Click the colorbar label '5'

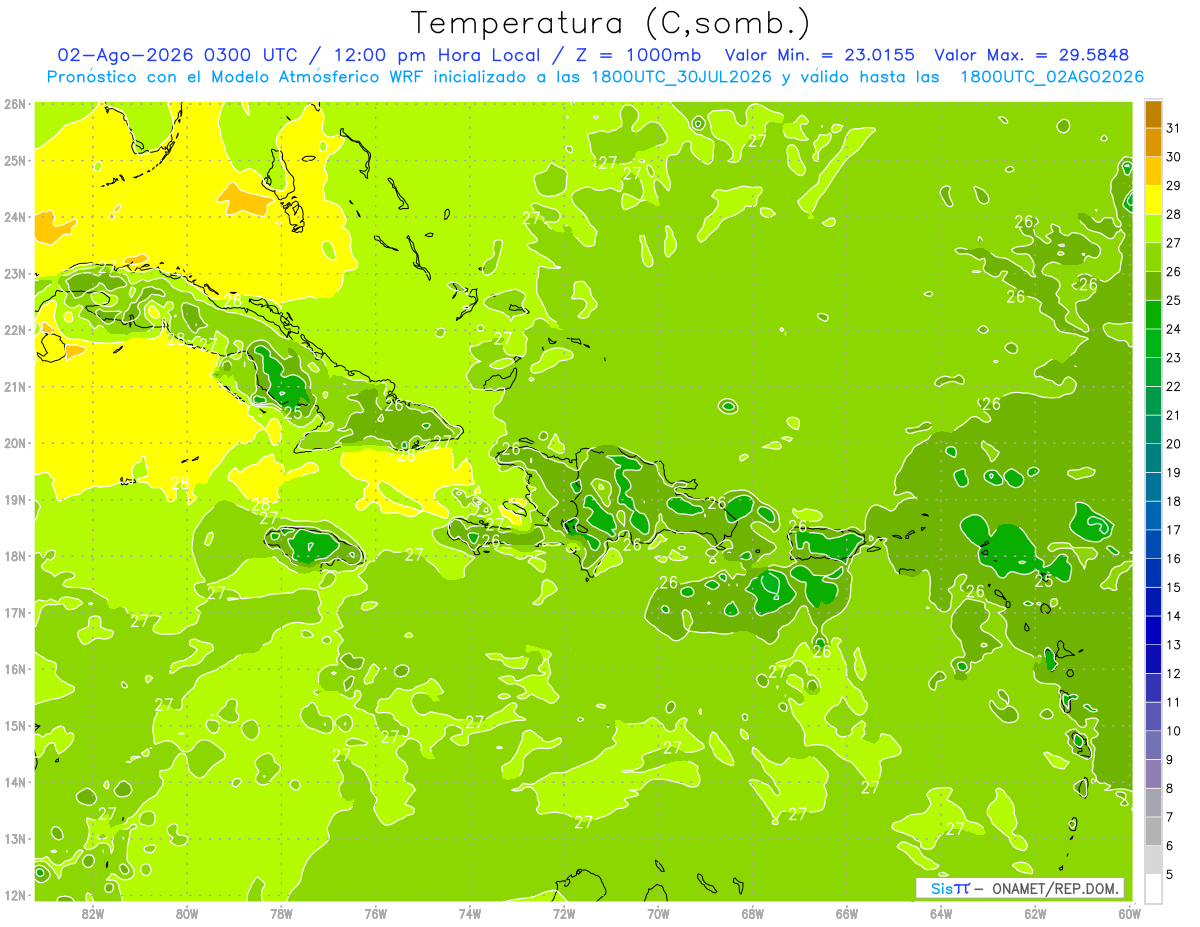[x=1170, y=874]
